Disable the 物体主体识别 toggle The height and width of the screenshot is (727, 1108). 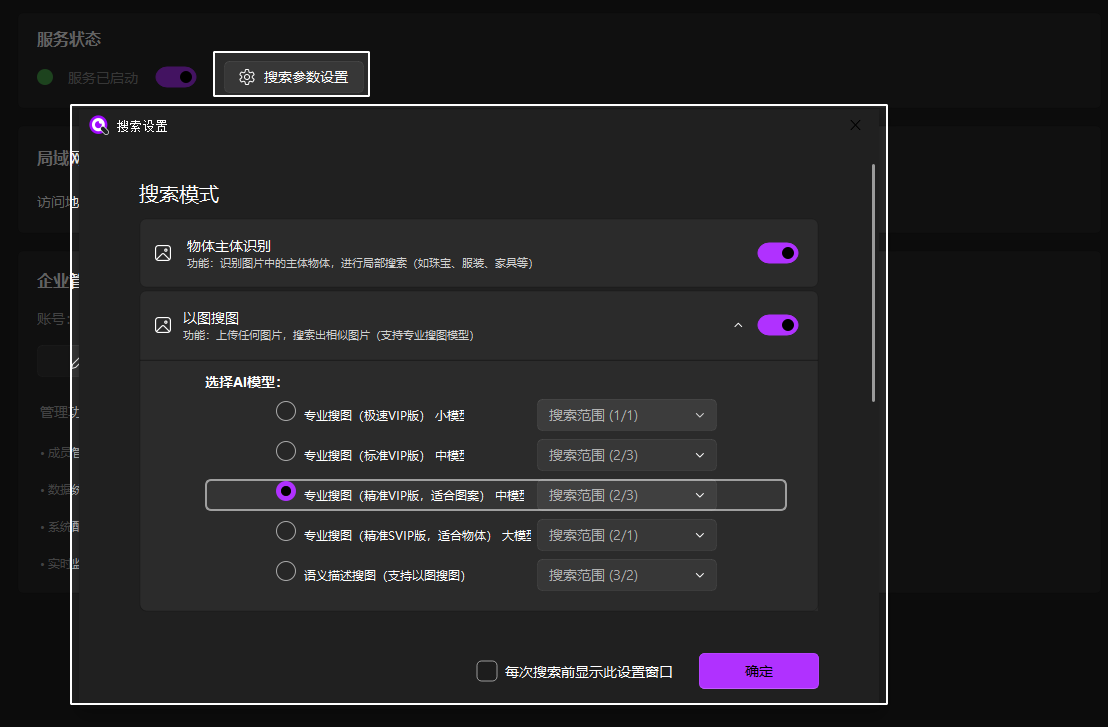778,253
